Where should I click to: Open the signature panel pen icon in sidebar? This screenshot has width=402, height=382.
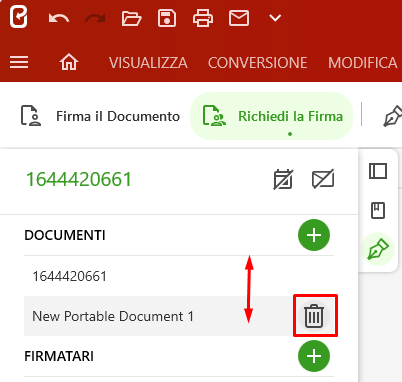(378, 249)
